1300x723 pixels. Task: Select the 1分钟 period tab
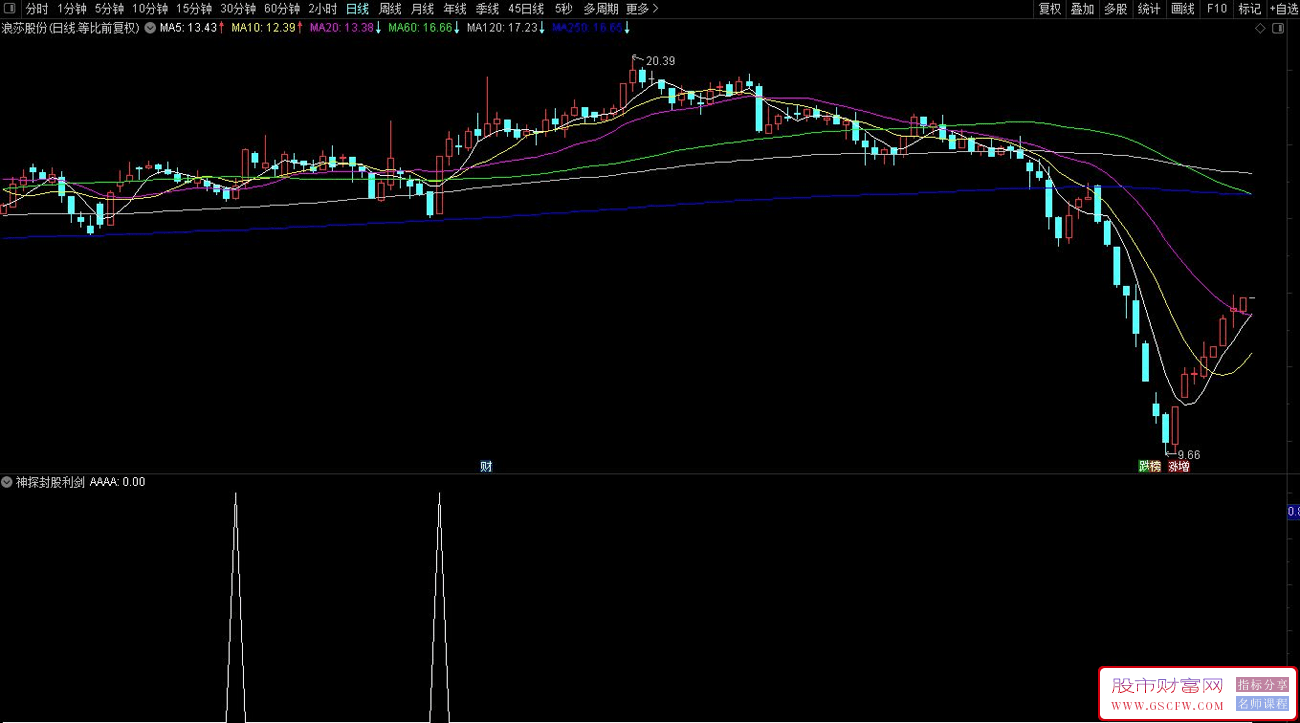pos(72,9)
